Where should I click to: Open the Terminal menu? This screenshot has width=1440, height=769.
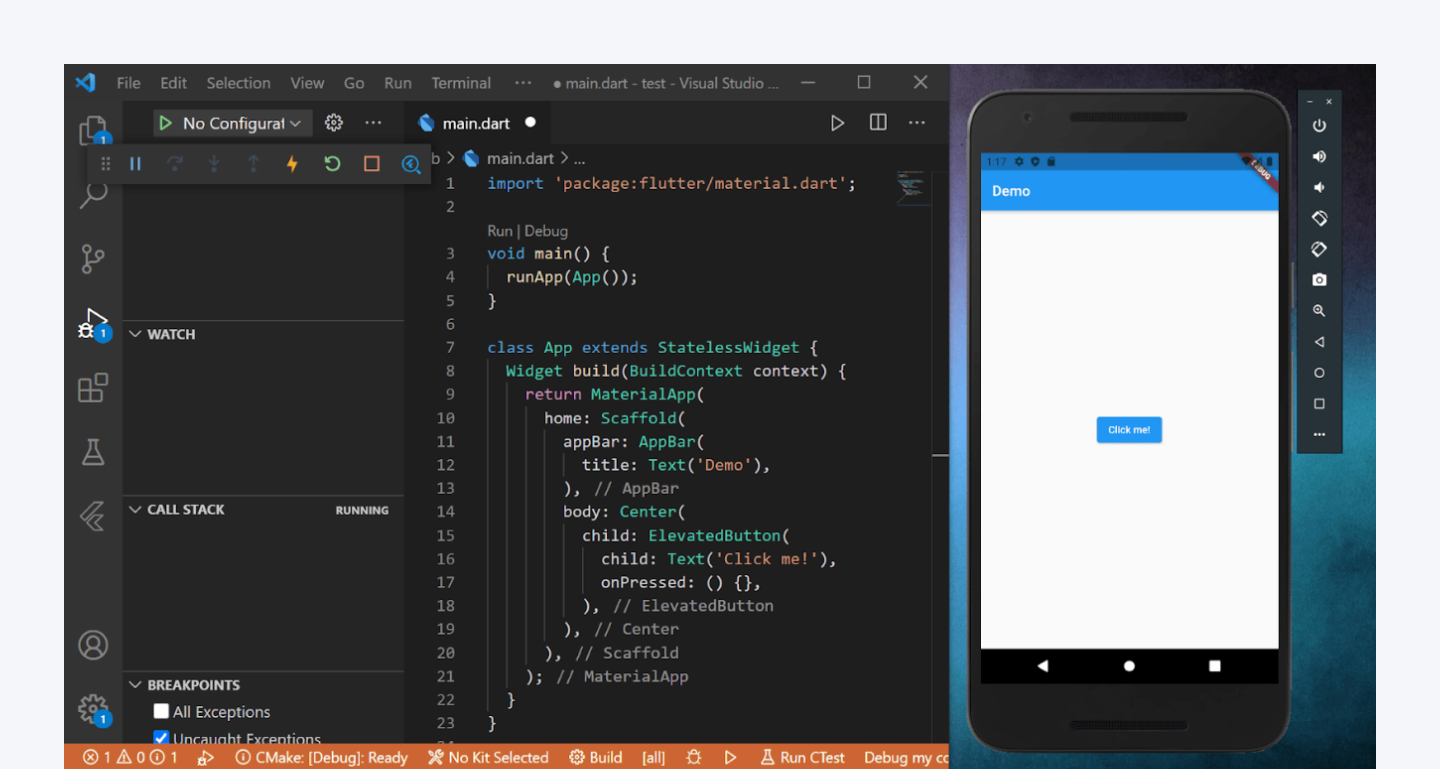click(x=460, y=83)
